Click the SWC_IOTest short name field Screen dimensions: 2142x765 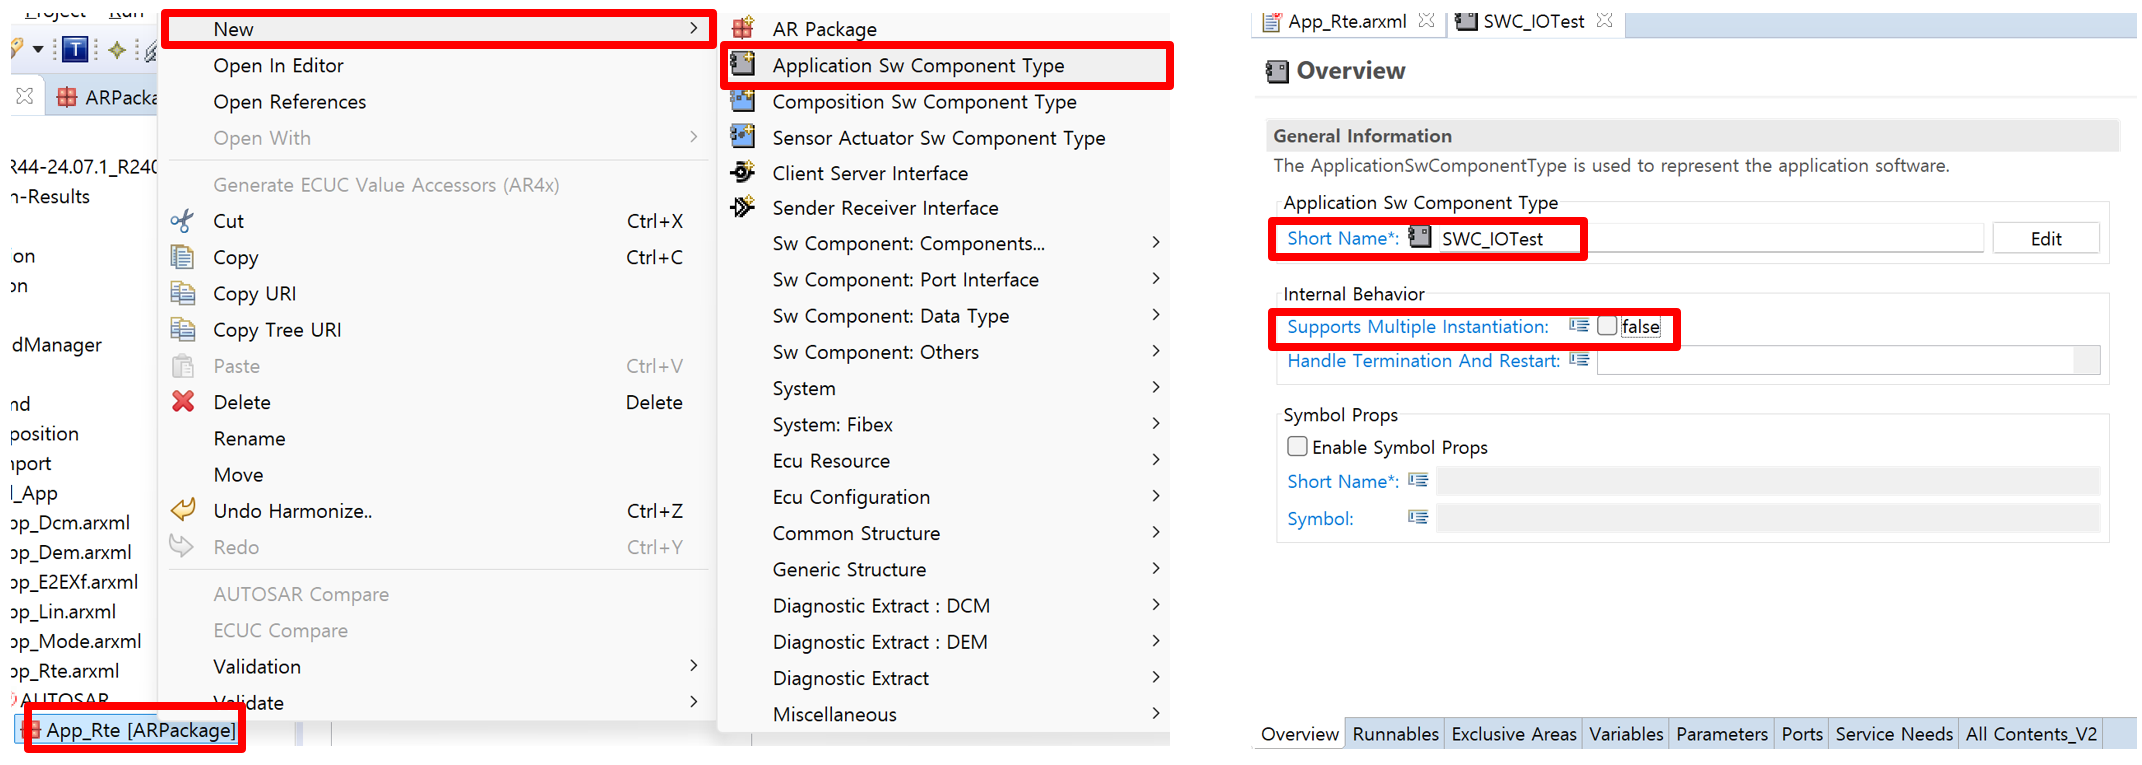[1710, 238]
